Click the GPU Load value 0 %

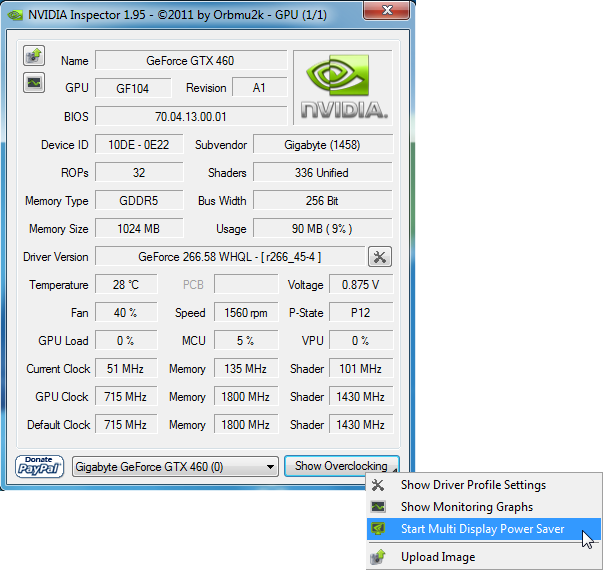tap(126, 341)
